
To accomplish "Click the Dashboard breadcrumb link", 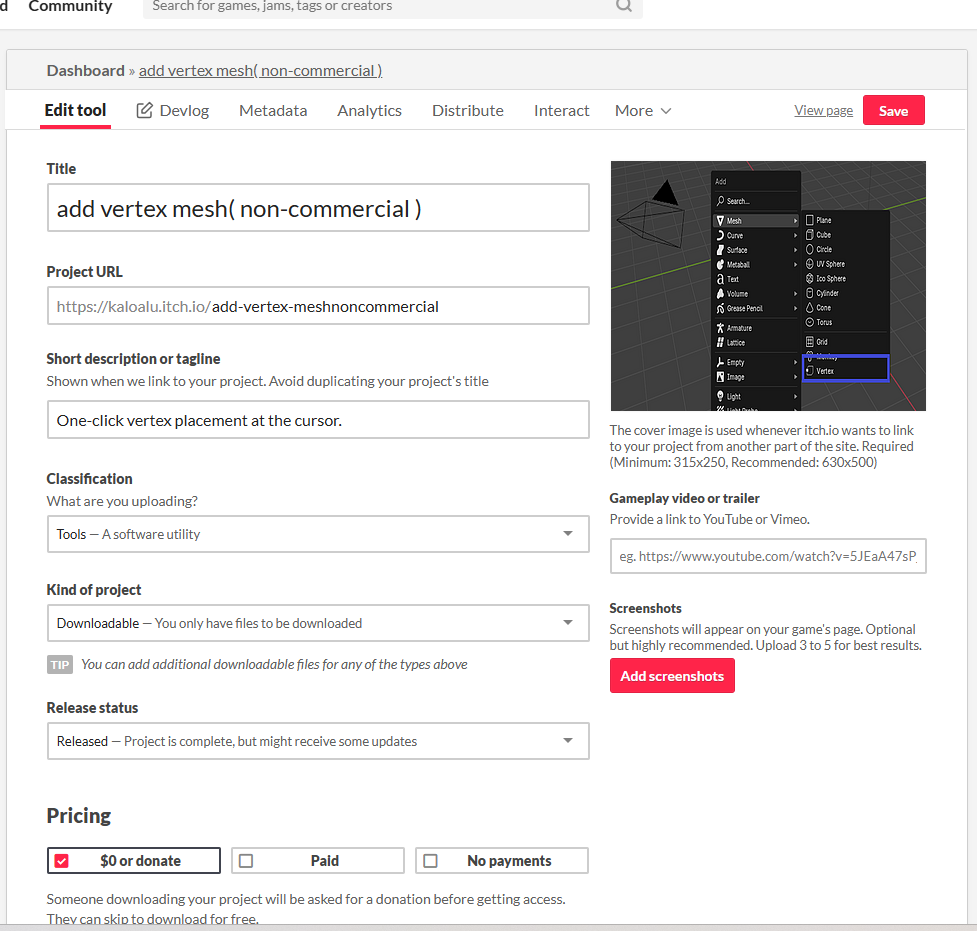I will tap(85, 70).
